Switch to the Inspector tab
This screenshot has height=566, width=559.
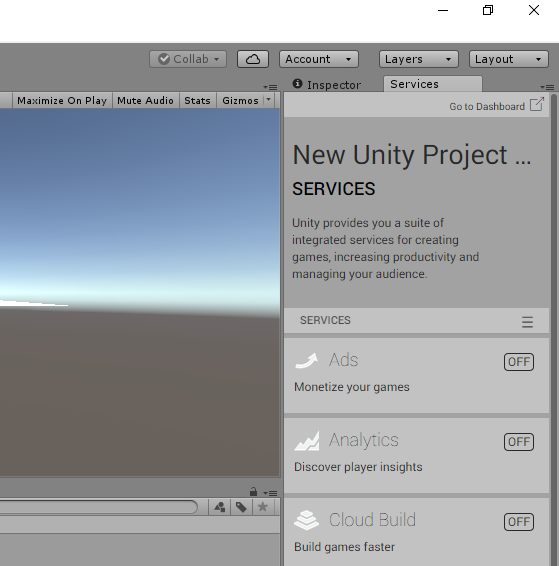327,84
